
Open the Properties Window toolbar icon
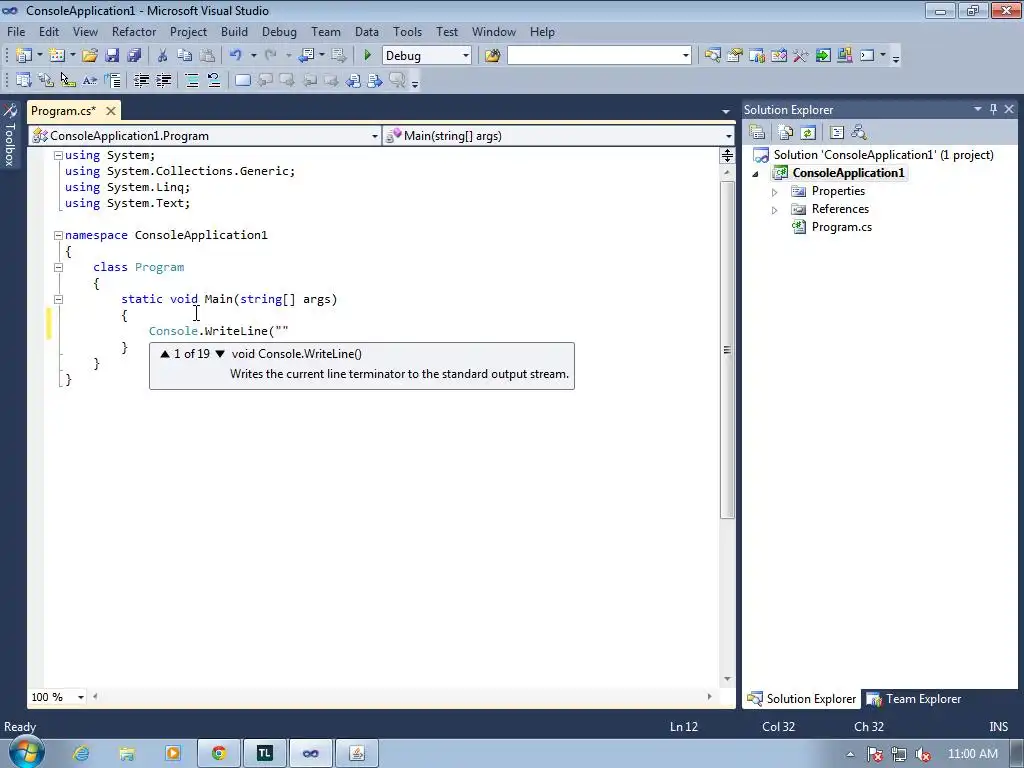coord(735,56)
